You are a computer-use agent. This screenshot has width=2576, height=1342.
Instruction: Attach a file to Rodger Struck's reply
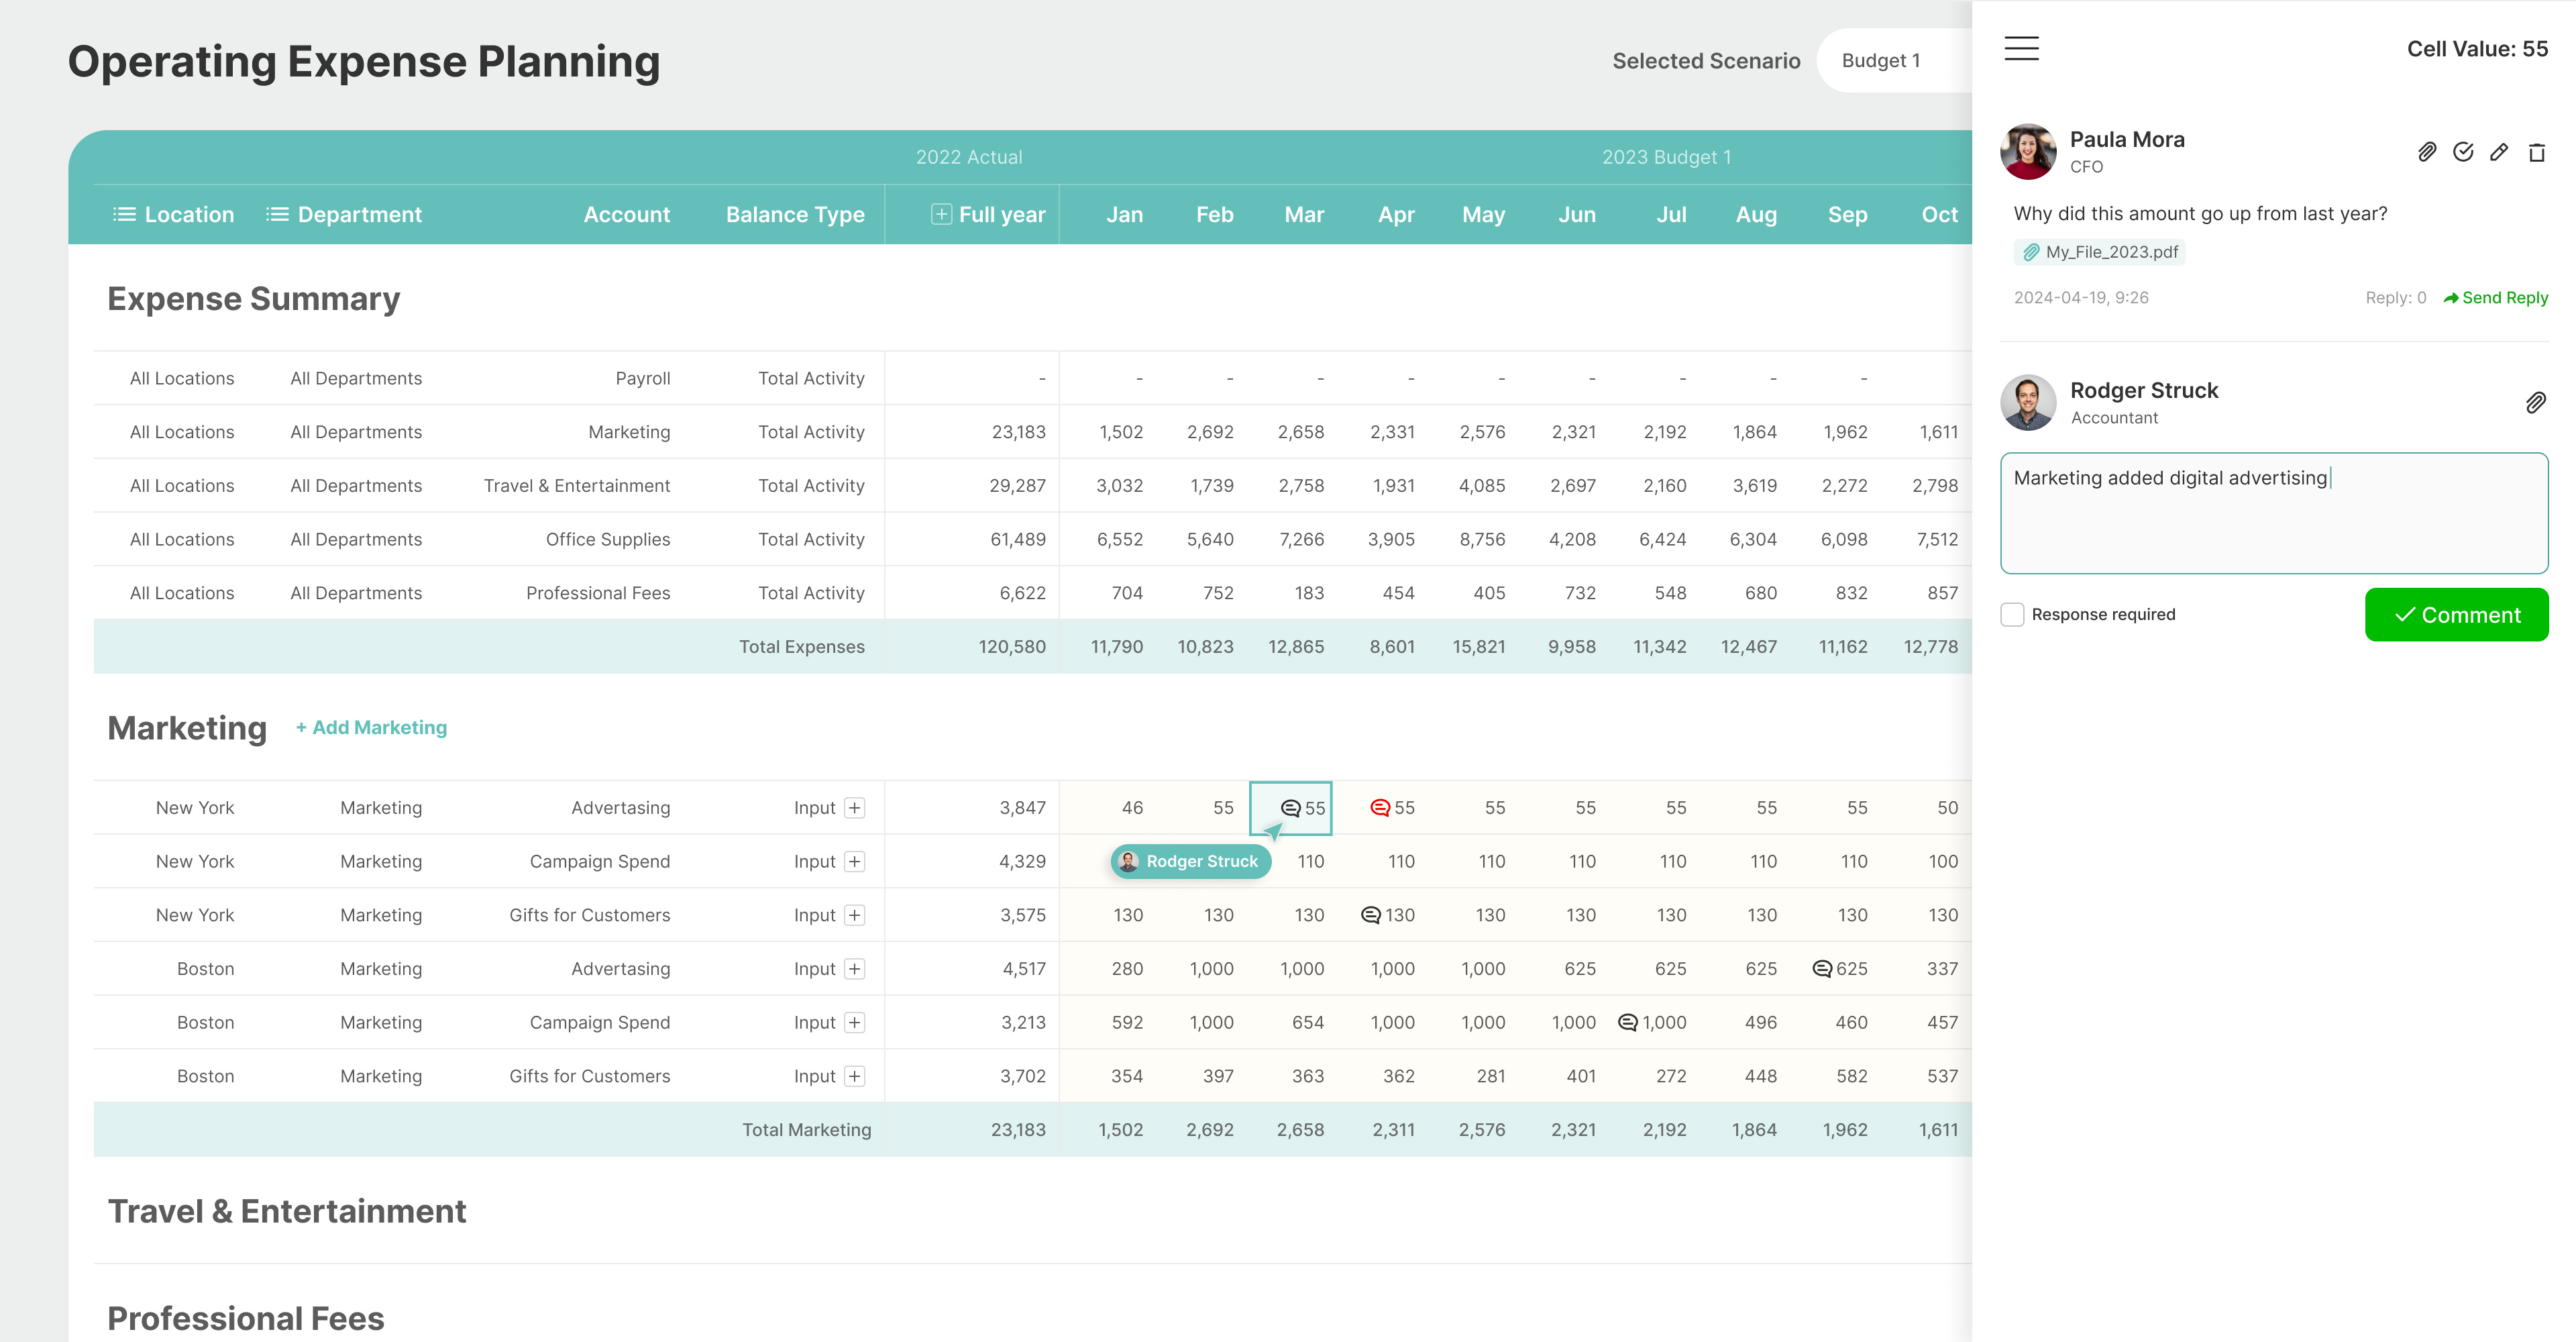[x=2535, y=403]
